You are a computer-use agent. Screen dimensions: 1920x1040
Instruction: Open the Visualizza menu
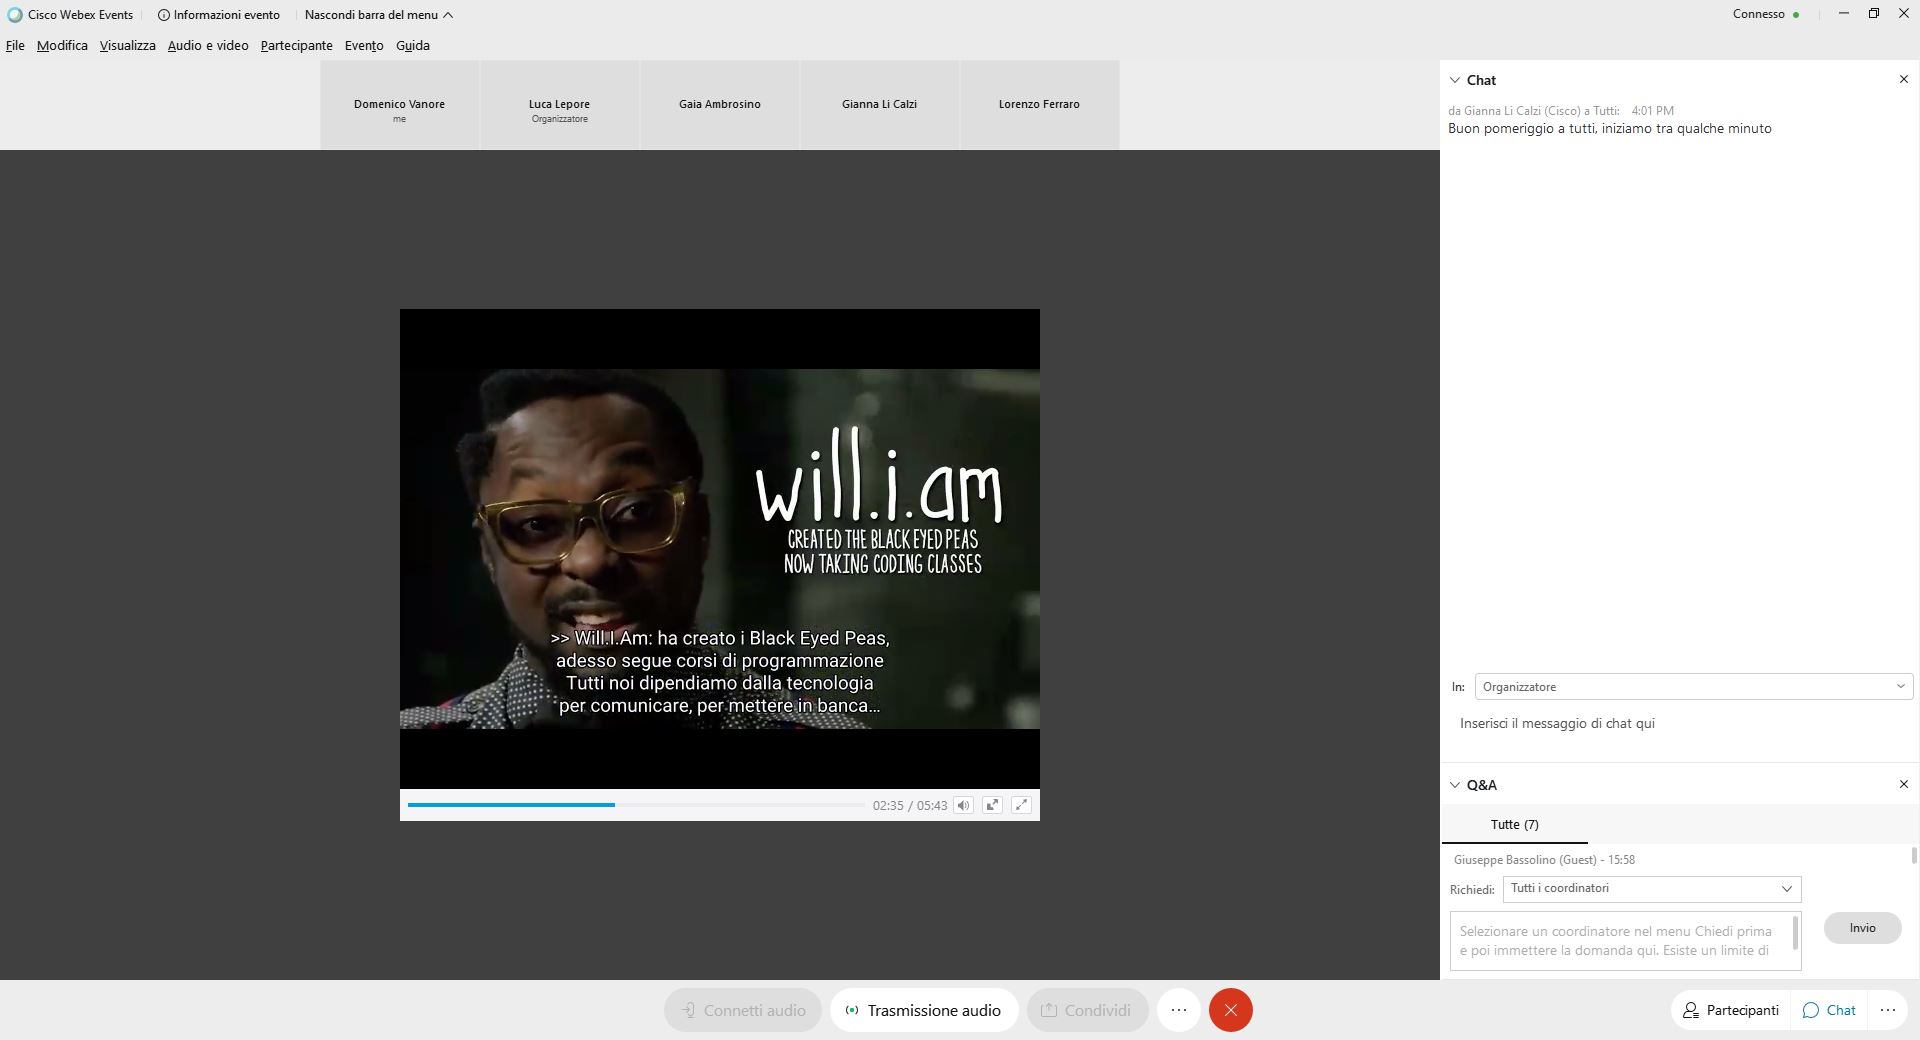click(x=127, y=46)
